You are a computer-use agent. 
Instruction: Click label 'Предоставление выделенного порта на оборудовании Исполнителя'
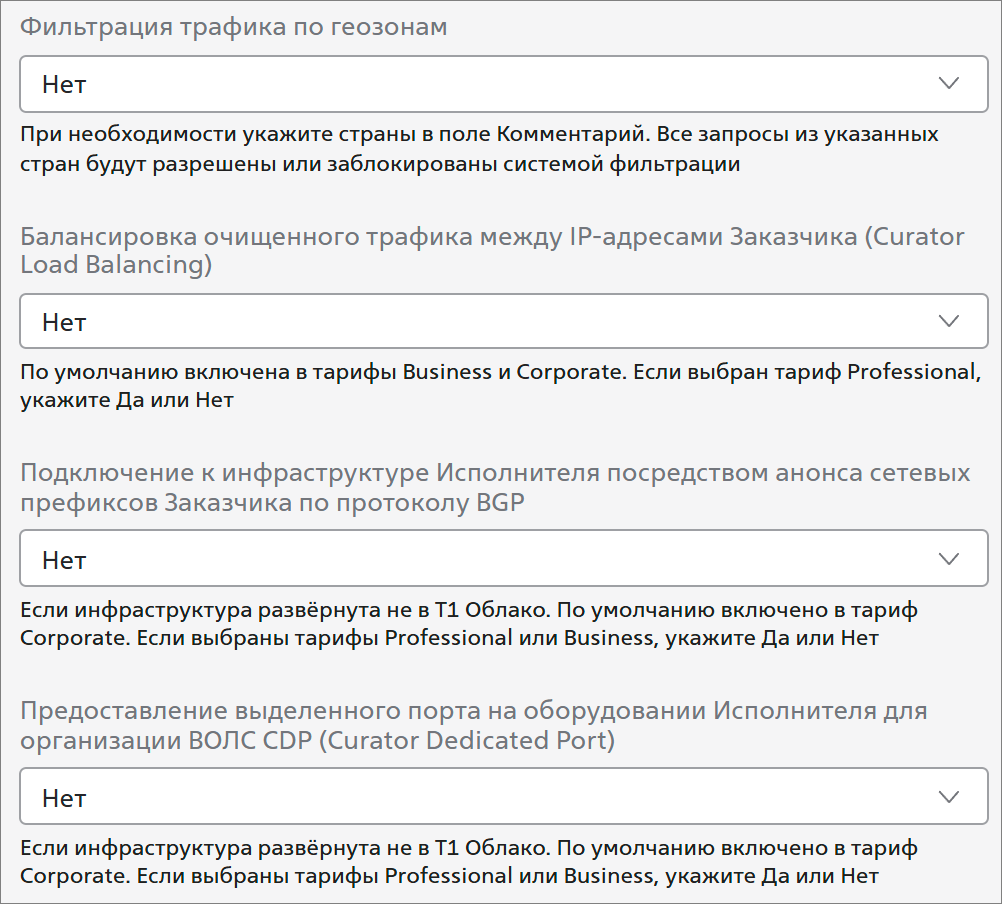tap(451, 710)
